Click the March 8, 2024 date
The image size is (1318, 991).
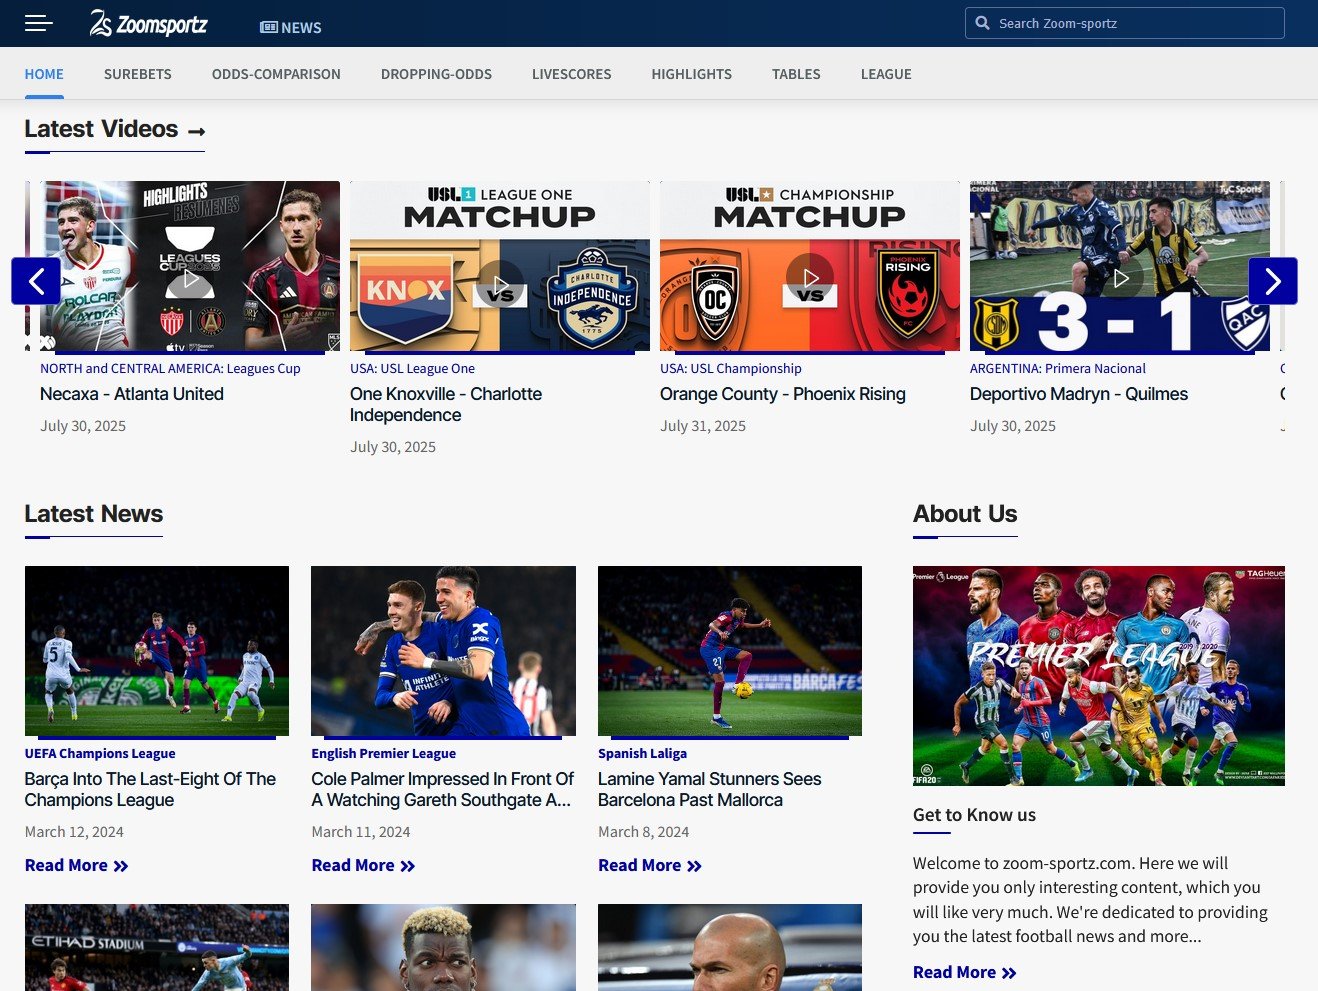(643, 832)
